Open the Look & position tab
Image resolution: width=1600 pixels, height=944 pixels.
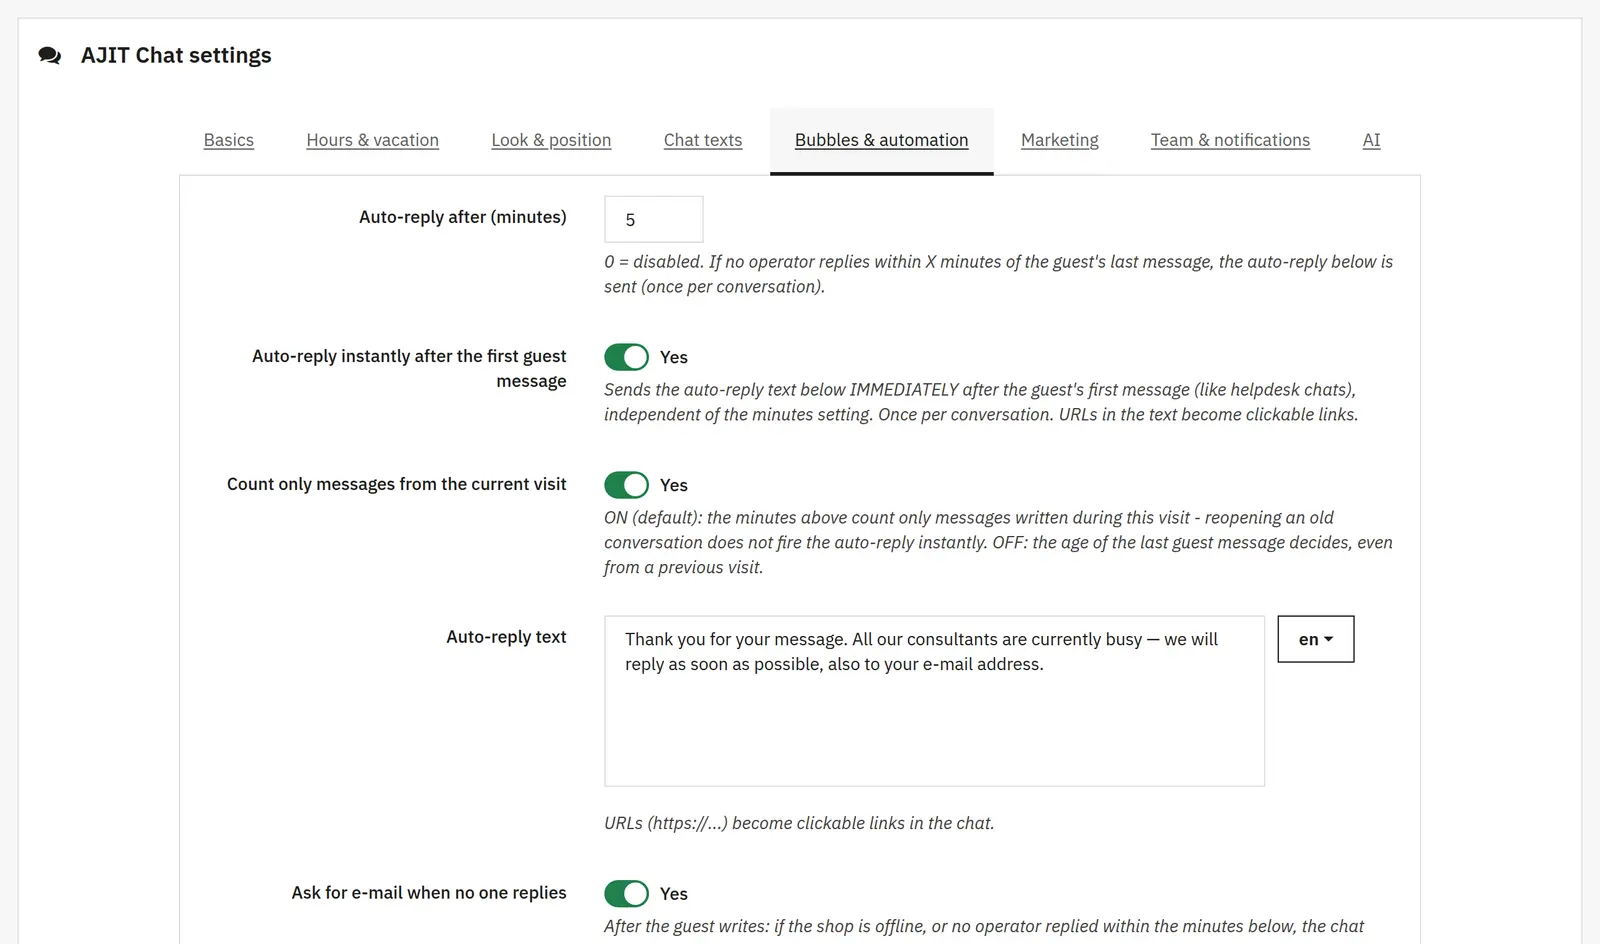point(551,140)
